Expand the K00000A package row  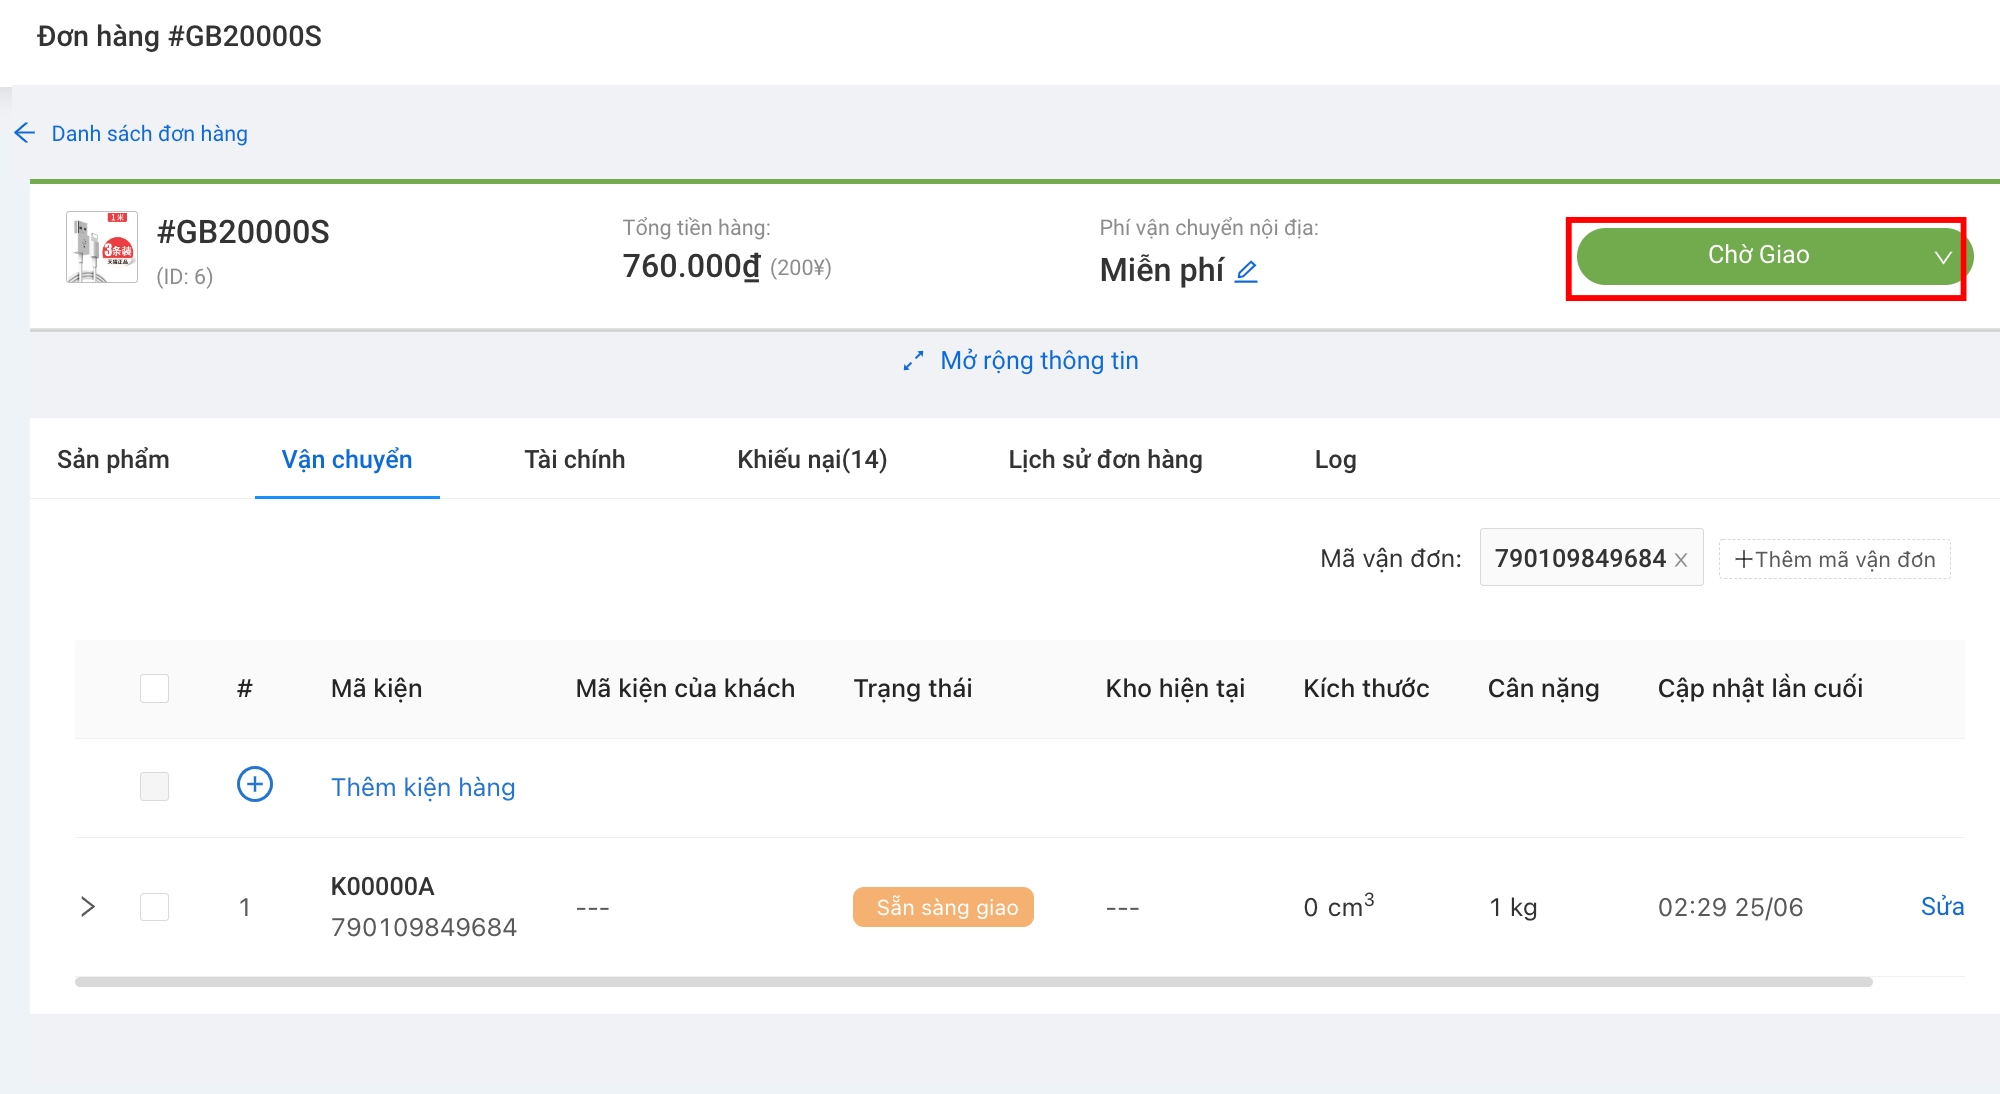(x=88, y=907)
